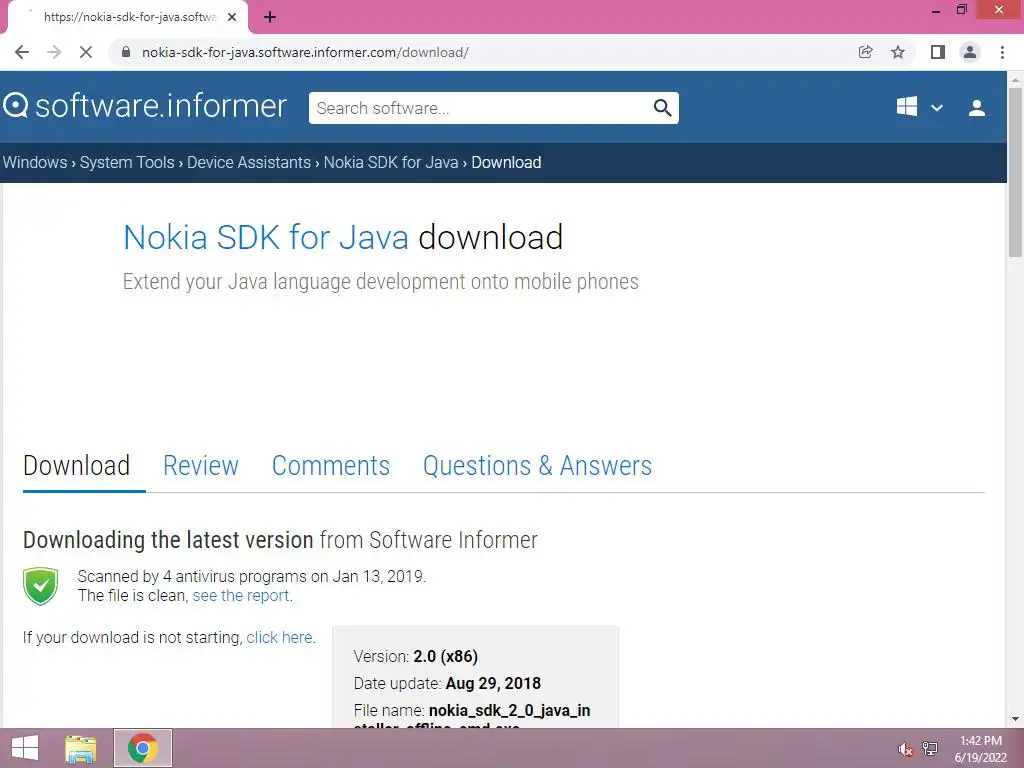The image size is (1024, 768).
Task: Stop loading the page
Action: tap(86, 52)
